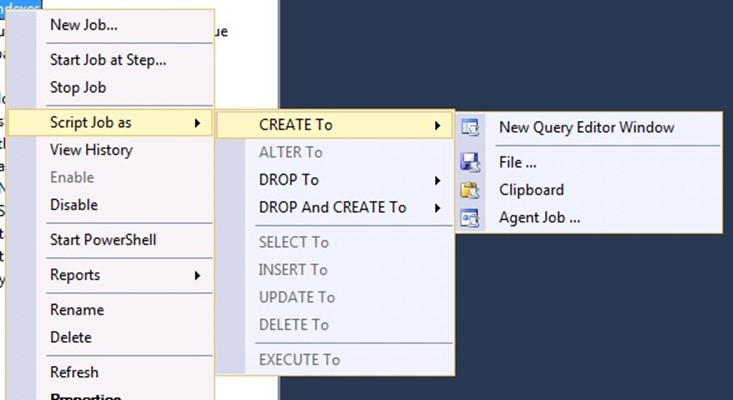This screenshot has height=400, width=733.
Task: Click the Clipboard icon in submenu
Action: coord(470,190)
